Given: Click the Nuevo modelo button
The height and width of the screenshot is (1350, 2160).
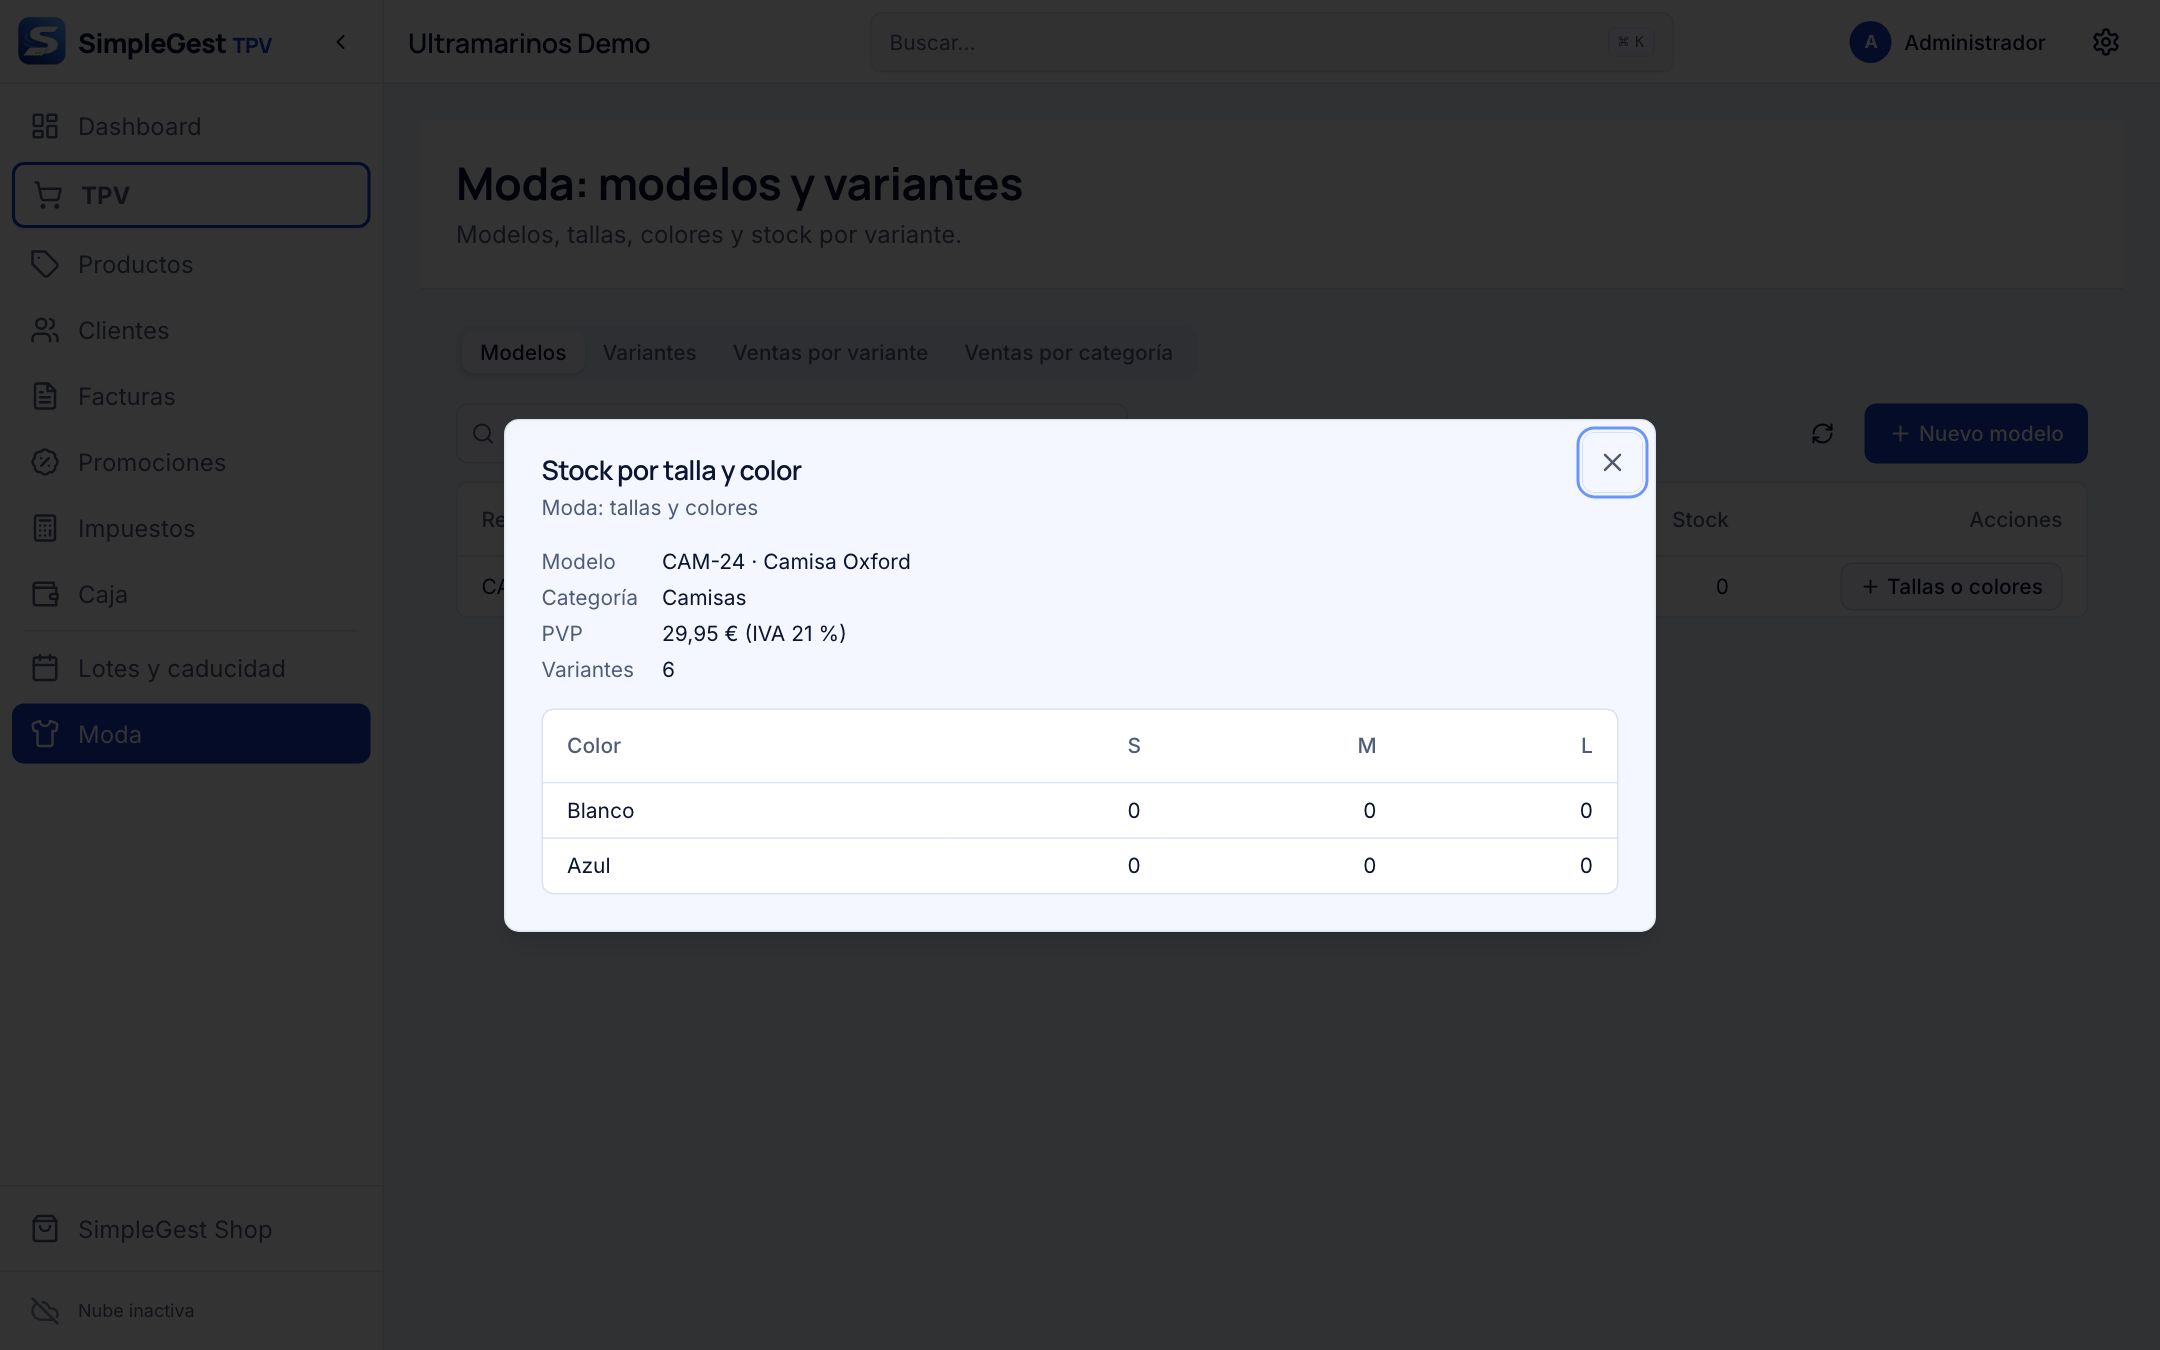Looking at the screenshot, I should click(x=1976, y=433).
